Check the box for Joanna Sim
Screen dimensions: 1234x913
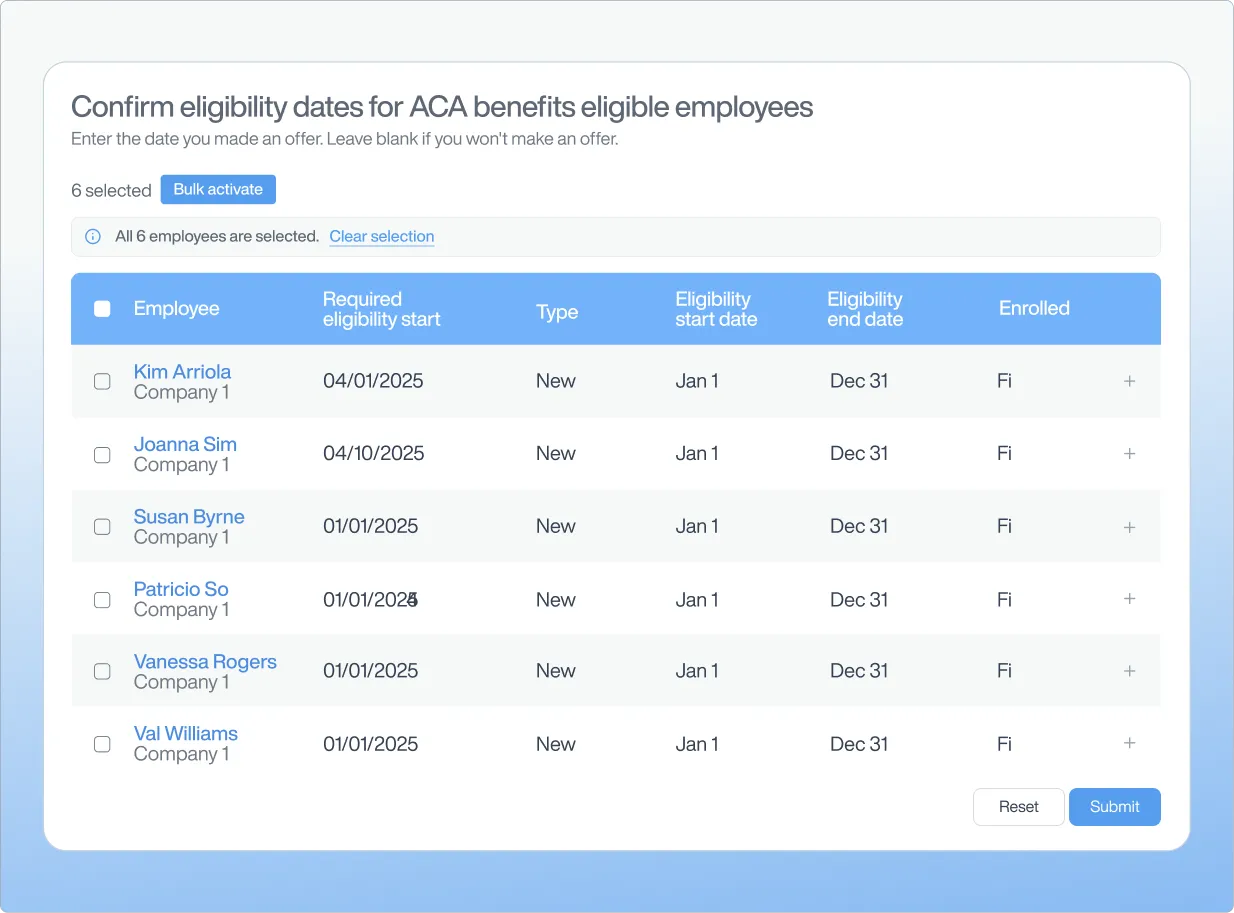(x=102, y=455)
